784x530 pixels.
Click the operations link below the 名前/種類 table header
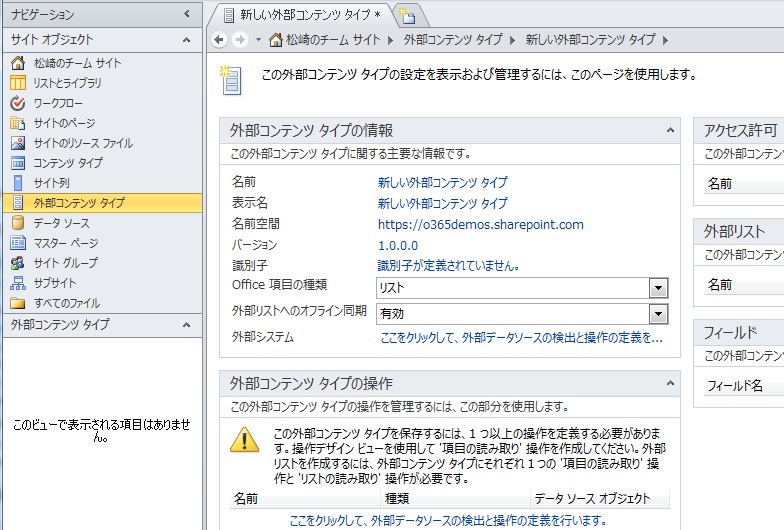pos(448,520)
